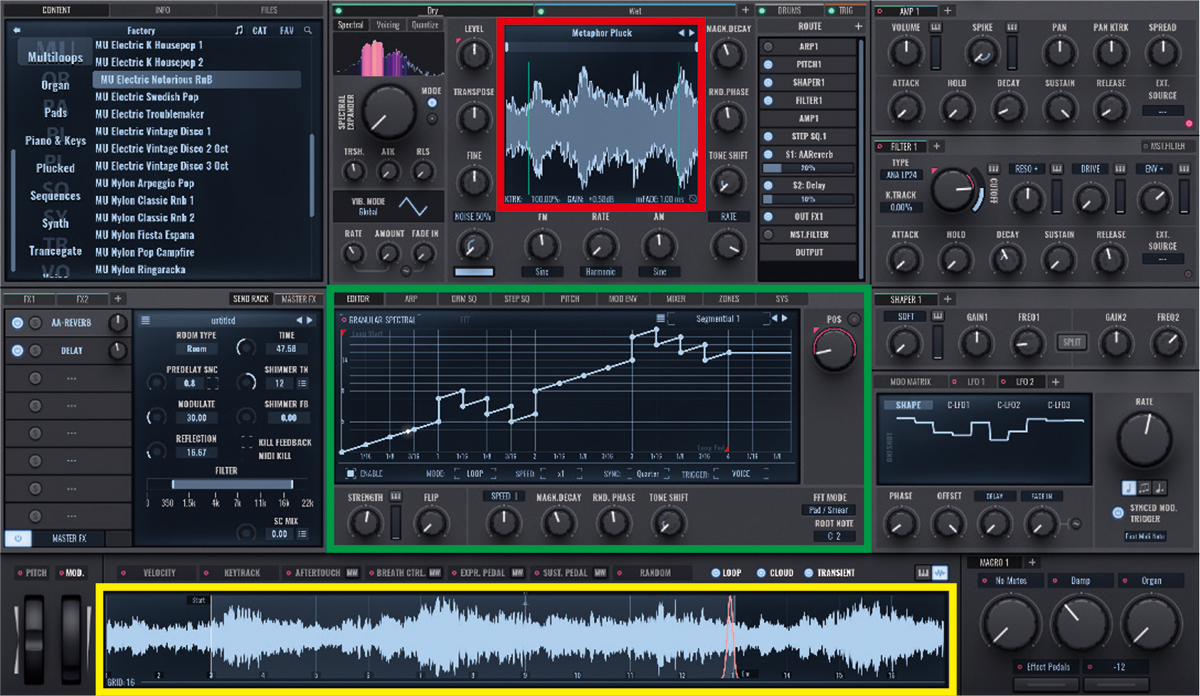Screen dimensions: 1200x696
Task: Toggle the AA-REVERB effect power button
Action: [x=17, y=323]
